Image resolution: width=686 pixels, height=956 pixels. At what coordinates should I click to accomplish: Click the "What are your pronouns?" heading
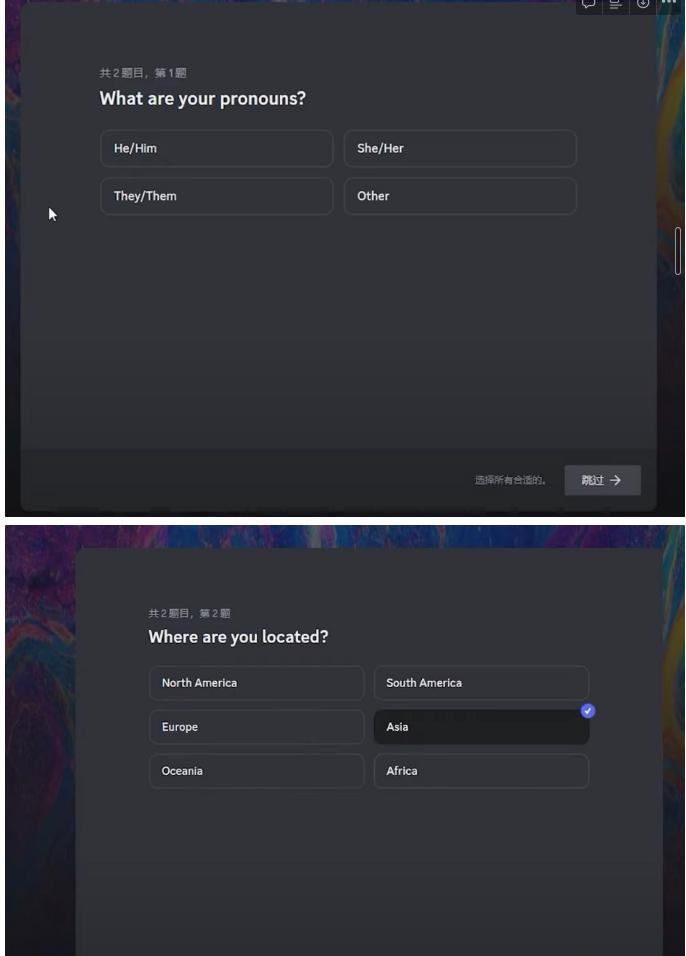tap(203, 99)
